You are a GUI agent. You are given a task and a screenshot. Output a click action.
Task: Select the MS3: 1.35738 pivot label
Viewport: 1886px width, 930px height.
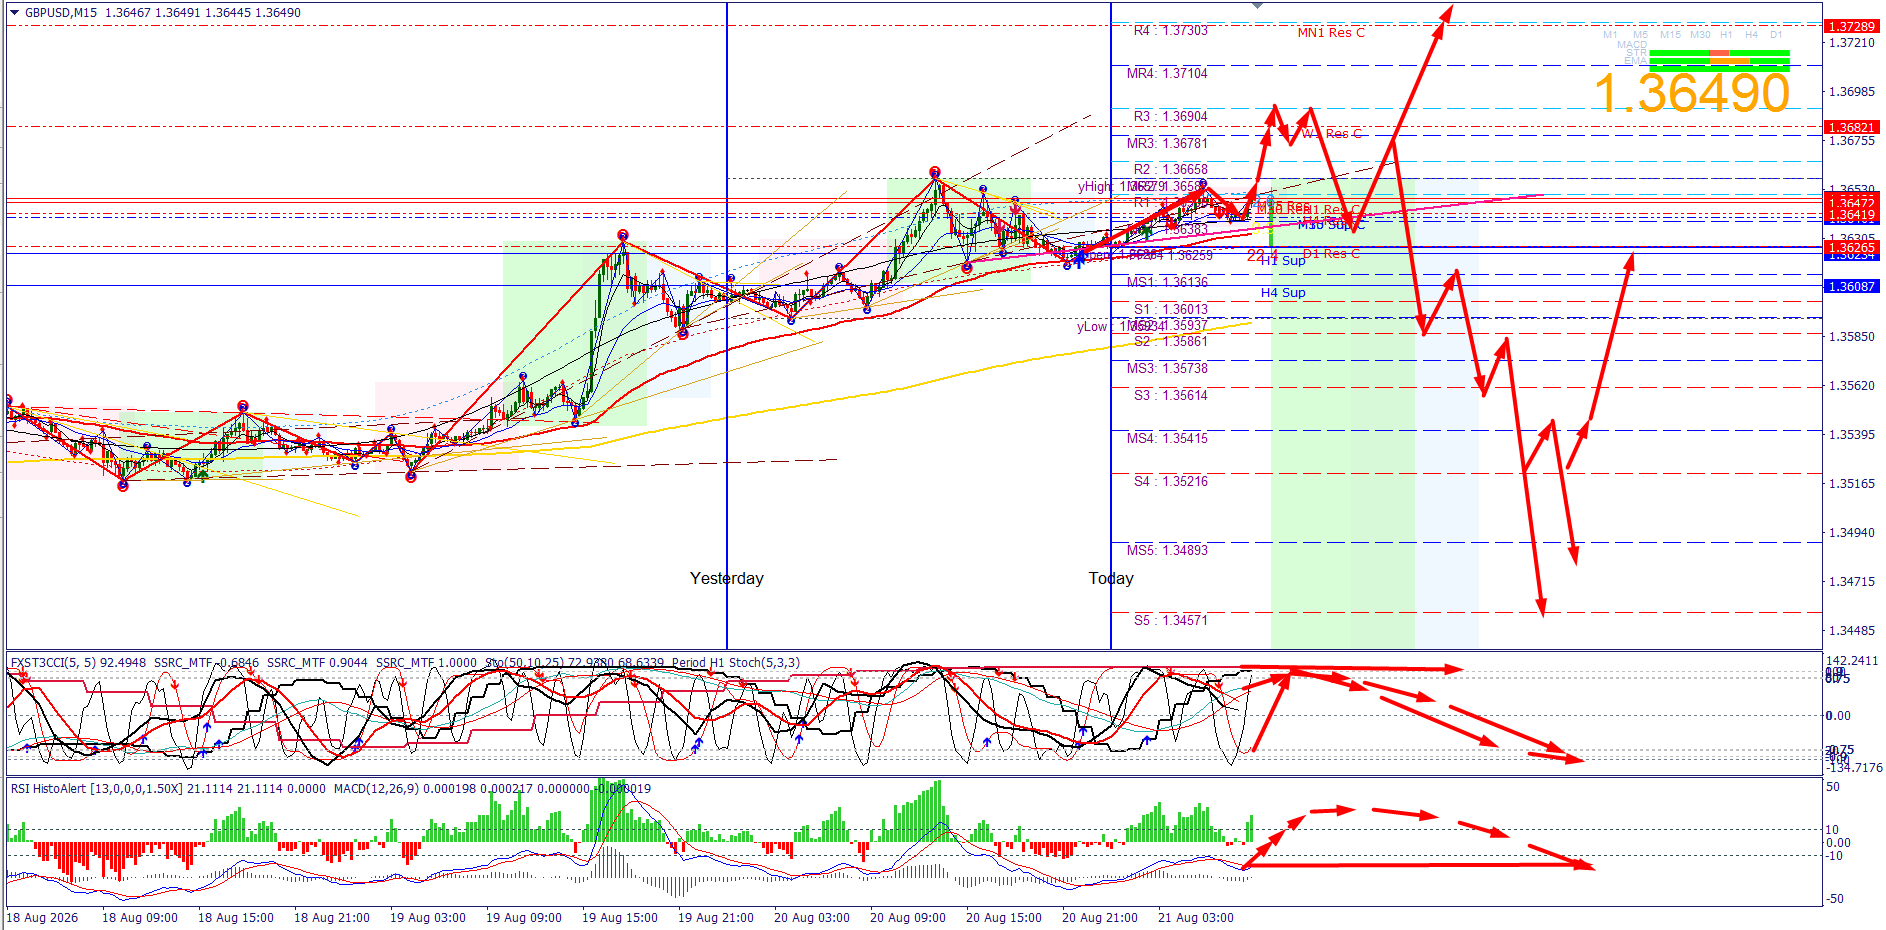tap(1167, 368)
